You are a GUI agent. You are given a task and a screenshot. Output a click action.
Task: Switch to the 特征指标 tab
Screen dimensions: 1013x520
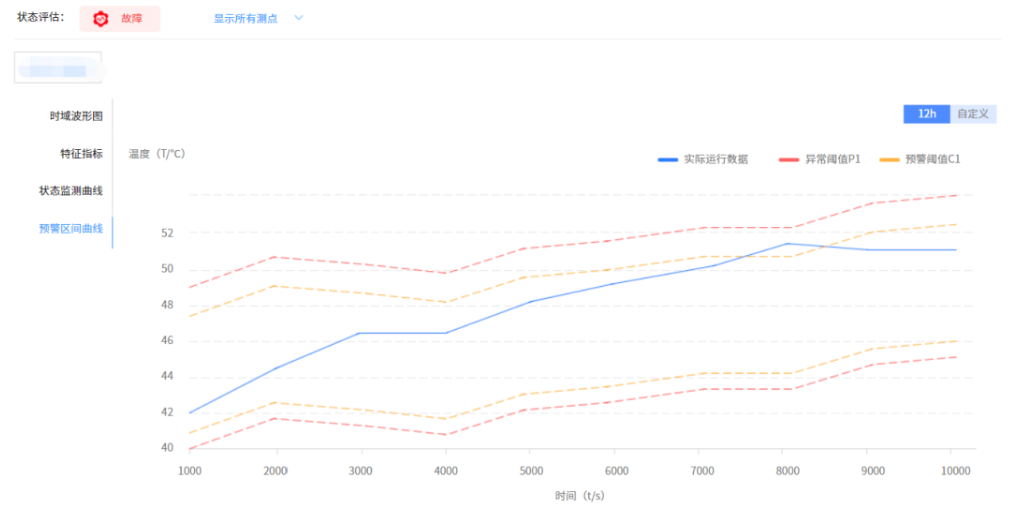pos(81,153)
